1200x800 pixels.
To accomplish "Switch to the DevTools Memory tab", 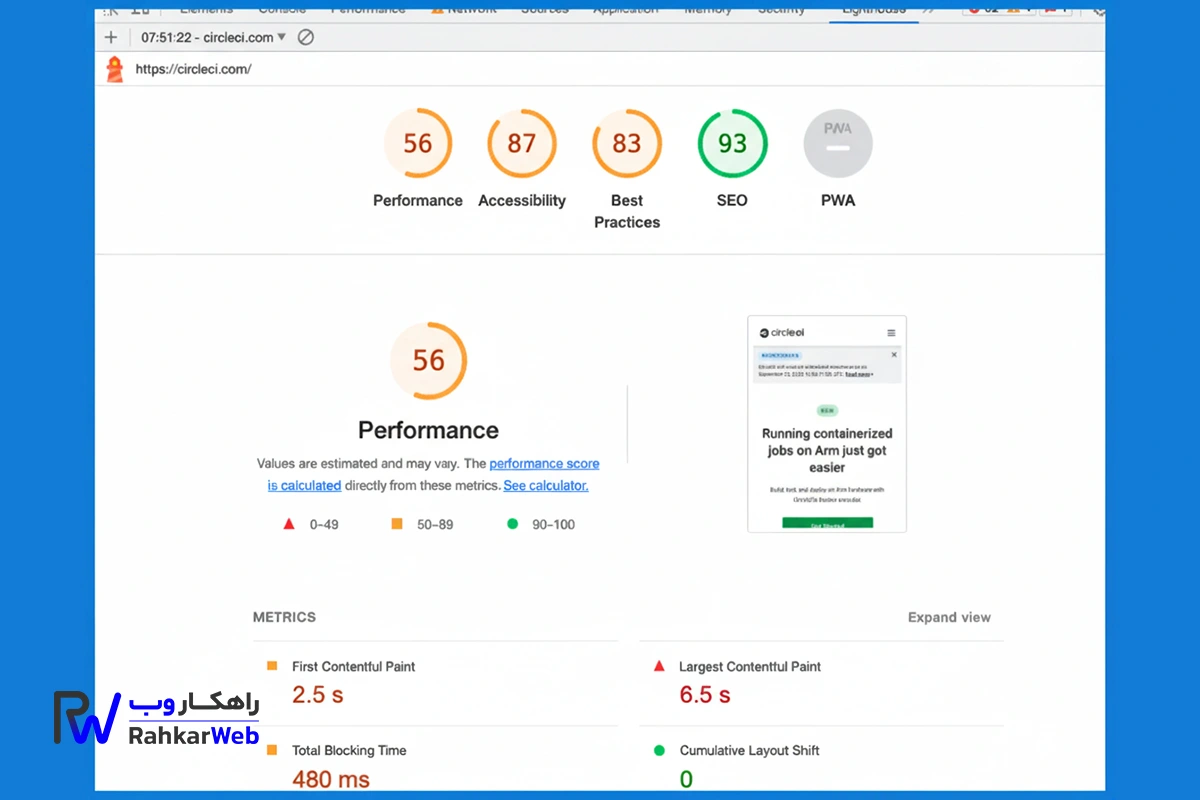I will 708,9.
